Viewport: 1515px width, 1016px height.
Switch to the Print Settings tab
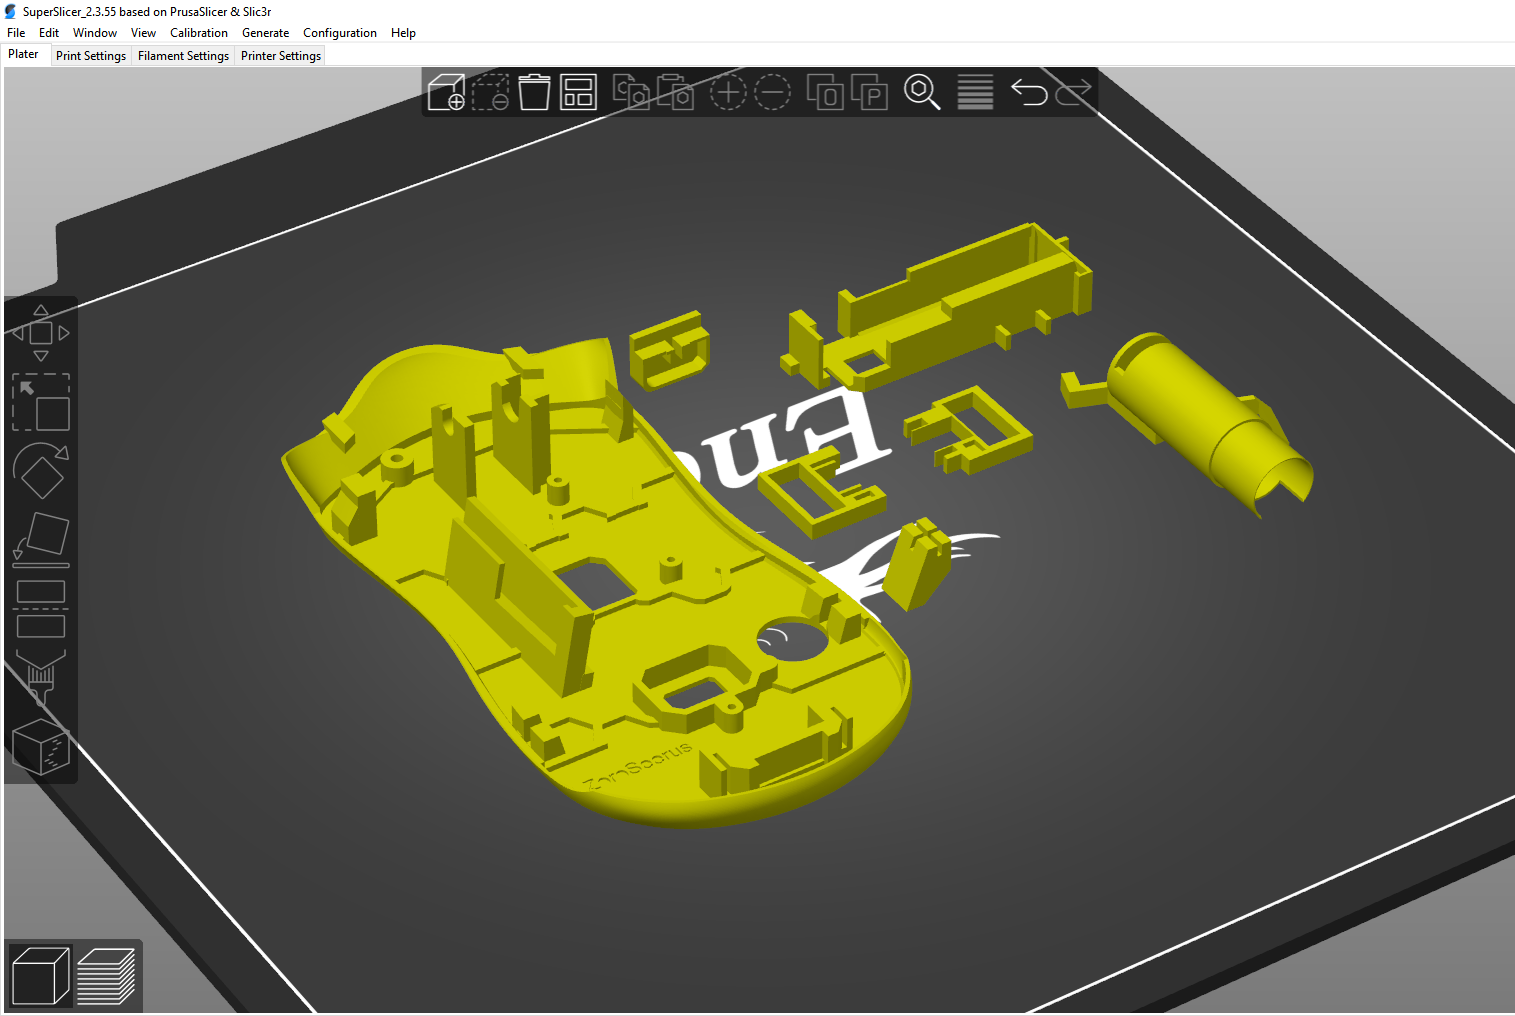(x=91, y=56)
